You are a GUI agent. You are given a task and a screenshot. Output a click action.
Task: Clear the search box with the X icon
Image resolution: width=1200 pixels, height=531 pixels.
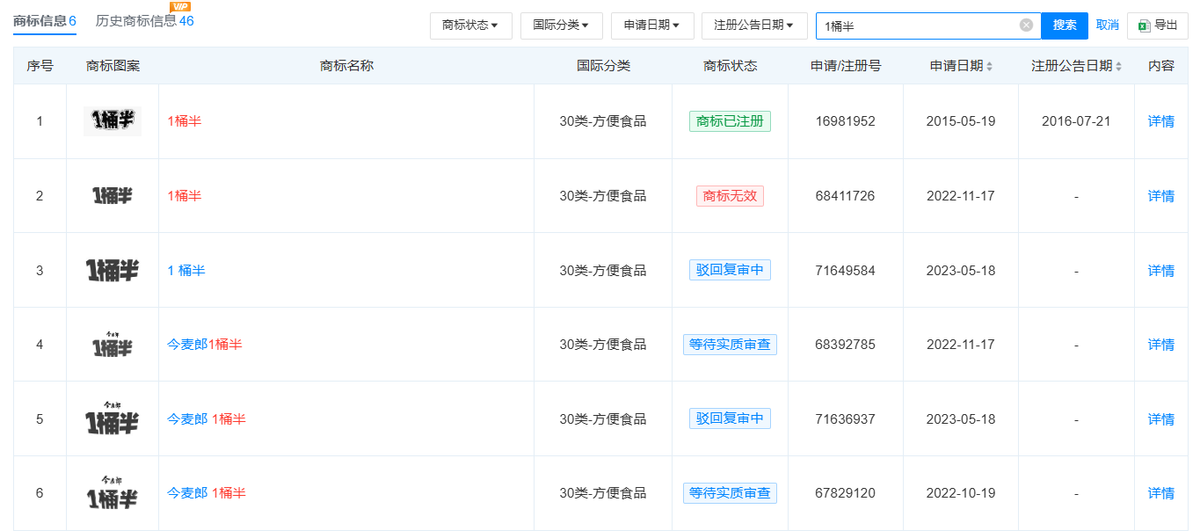point(1026,25)
